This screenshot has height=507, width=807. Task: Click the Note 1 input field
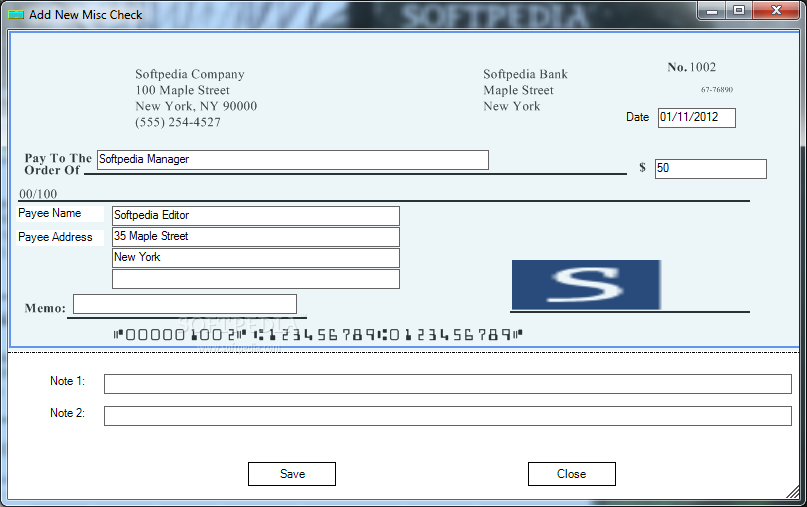[x=448, y=384]
